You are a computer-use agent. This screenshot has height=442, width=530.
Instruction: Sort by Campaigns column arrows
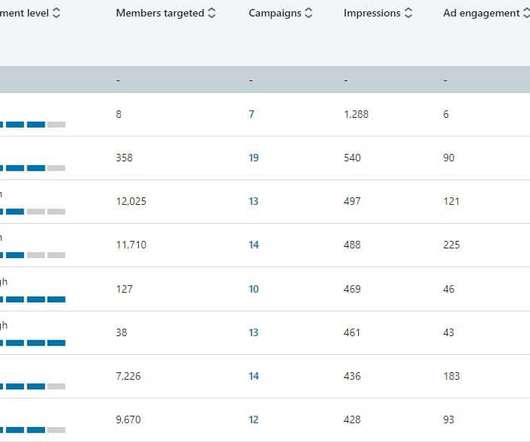[x=308, y=13]
